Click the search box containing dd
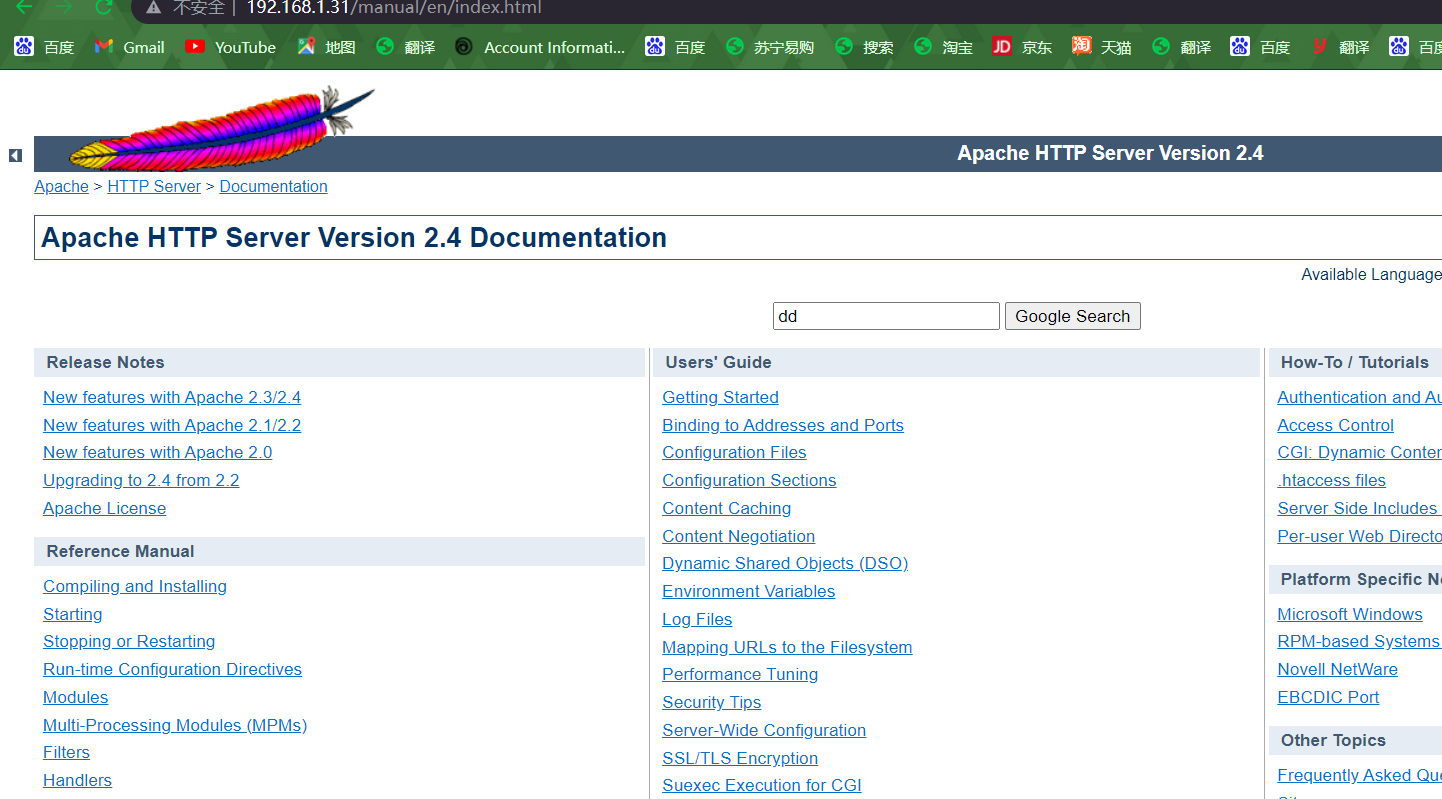Viewport: 1442px width, 799px height. coord(886,316)
